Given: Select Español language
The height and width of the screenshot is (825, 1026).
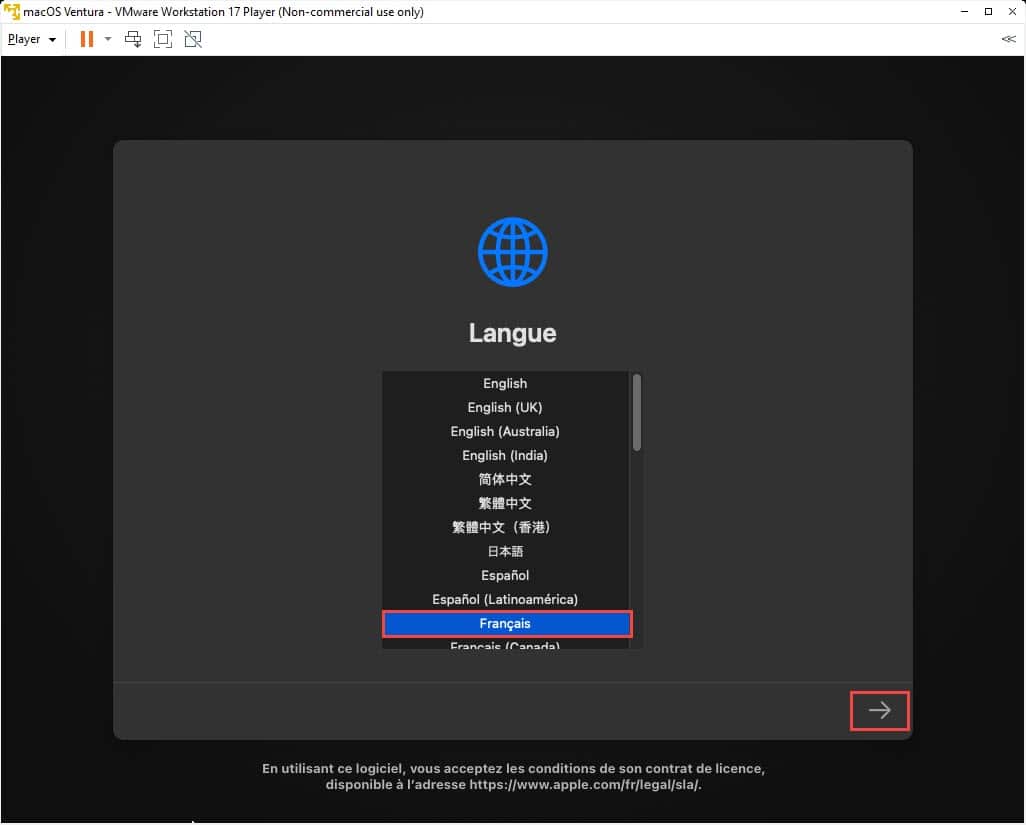Looking at the screenshot, I should (505, 576).
